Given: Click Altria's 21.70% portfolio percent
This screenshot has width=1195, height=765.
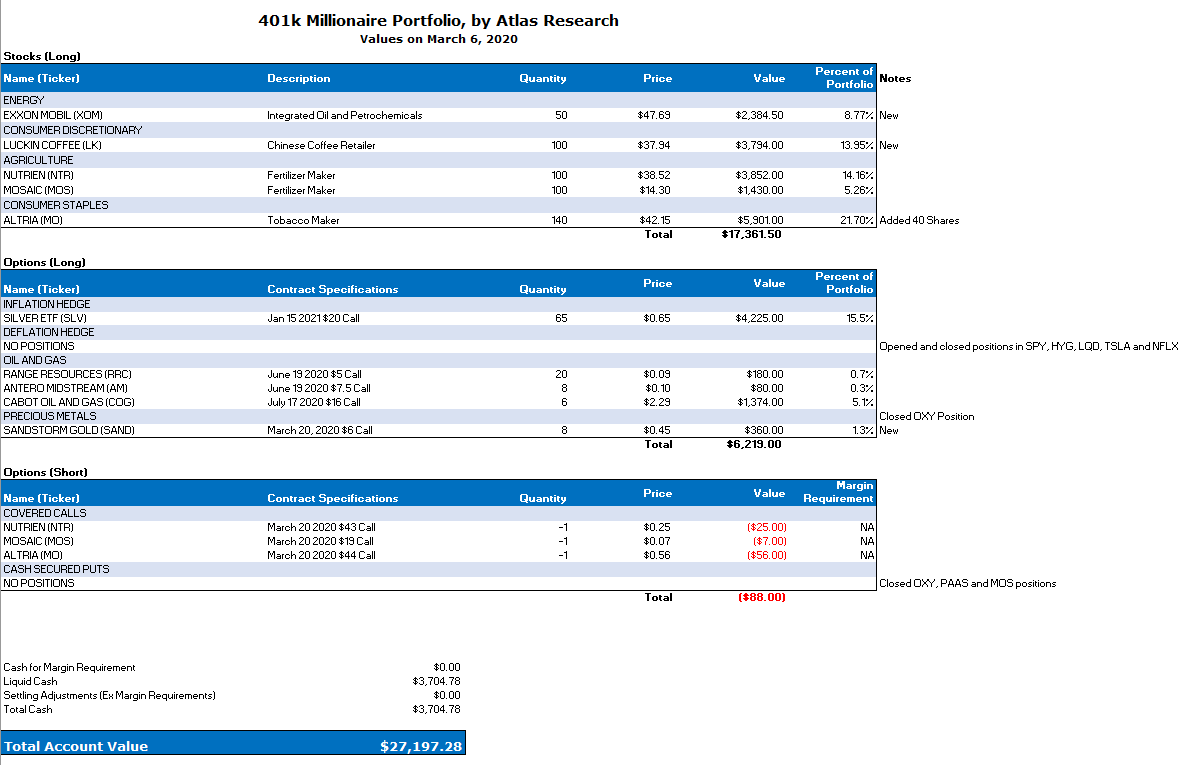Looking at the screenshot, I should [x=857, y=220].
